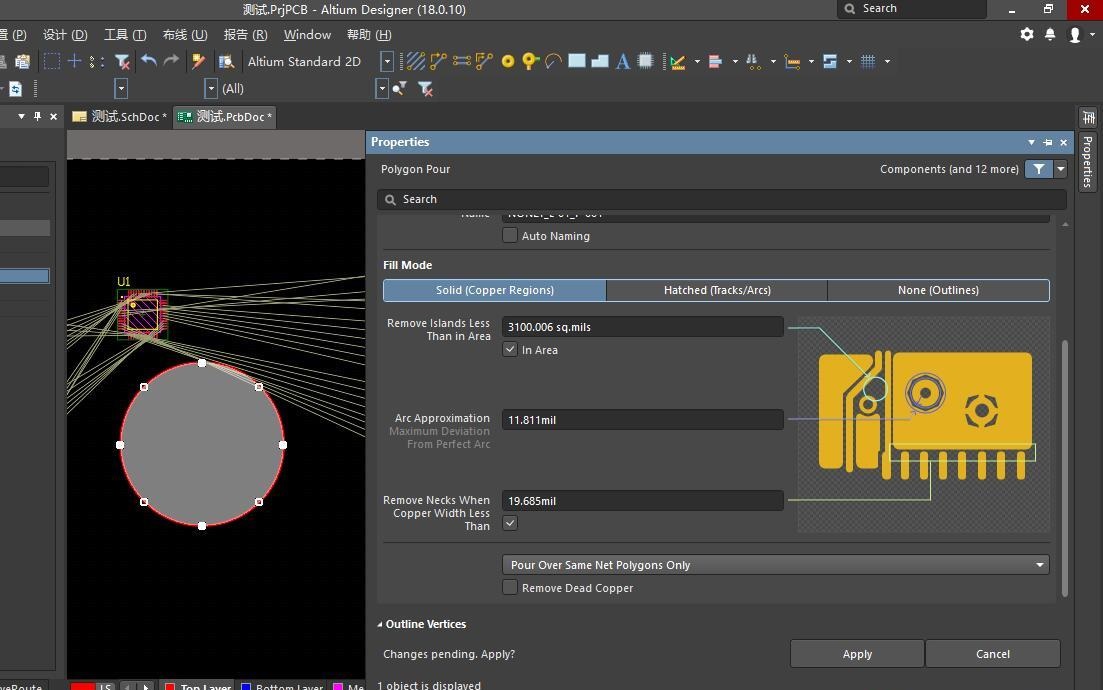This screenshot has height=690, width=1103.
Task: Switch to the 测试.SchDoc tab
Action: click(x=120, y=117)
